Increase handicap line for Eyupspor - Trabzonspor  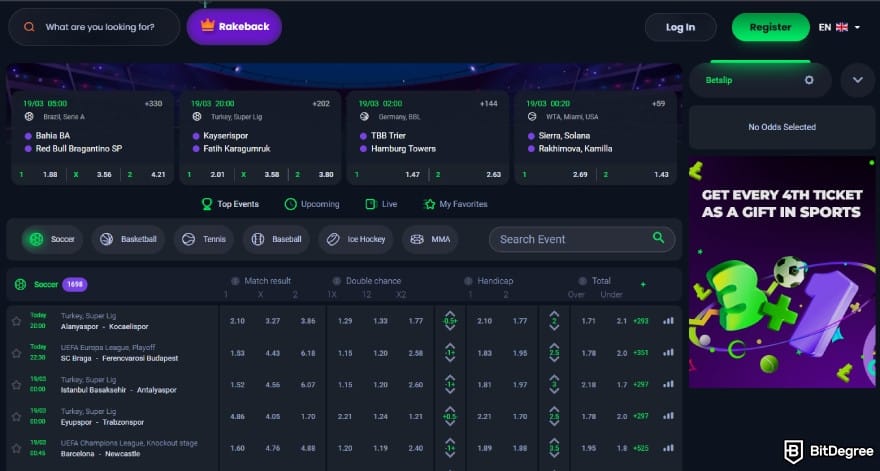(450, 409)
